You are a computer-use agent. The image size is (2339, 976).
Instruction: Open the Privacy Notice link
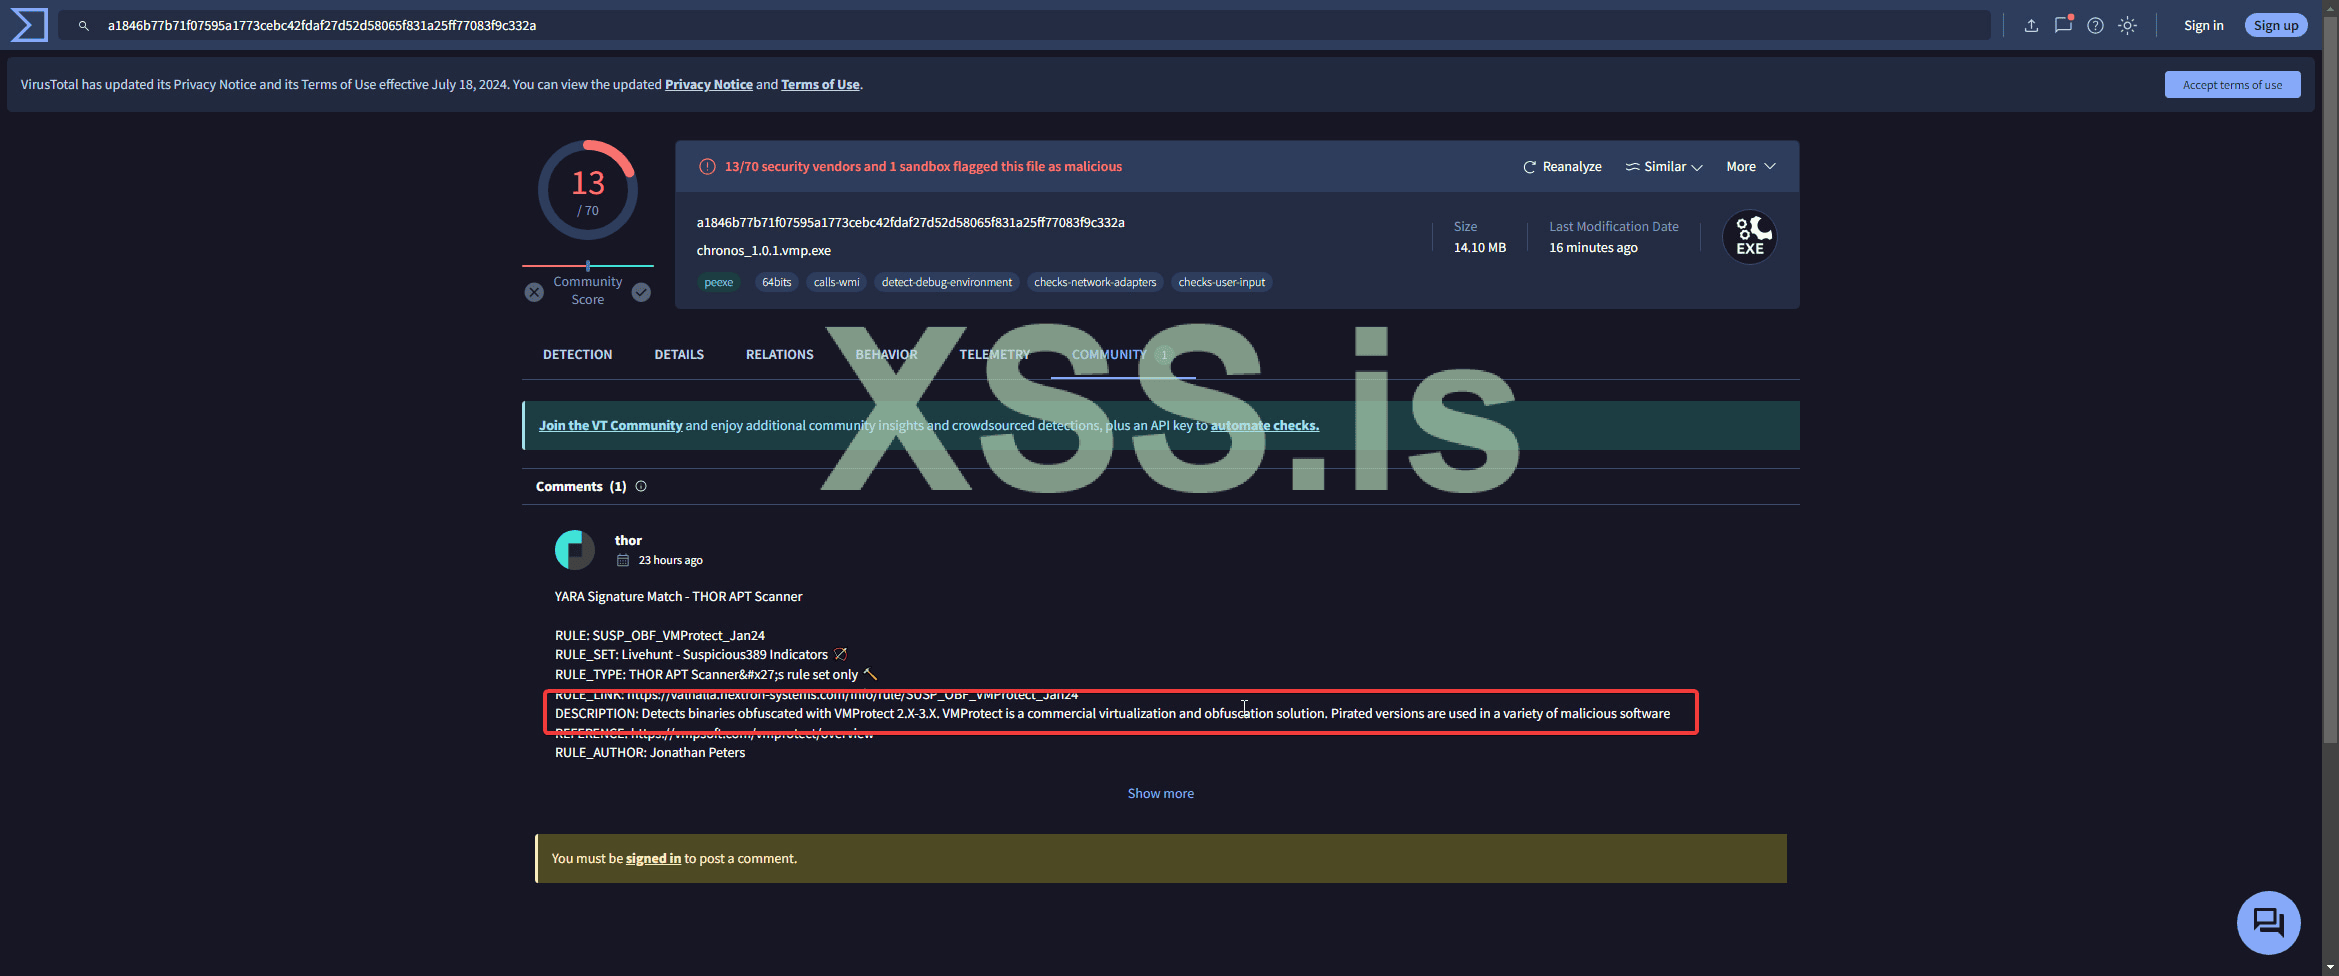pyautogui.click(x=709, y=85)
